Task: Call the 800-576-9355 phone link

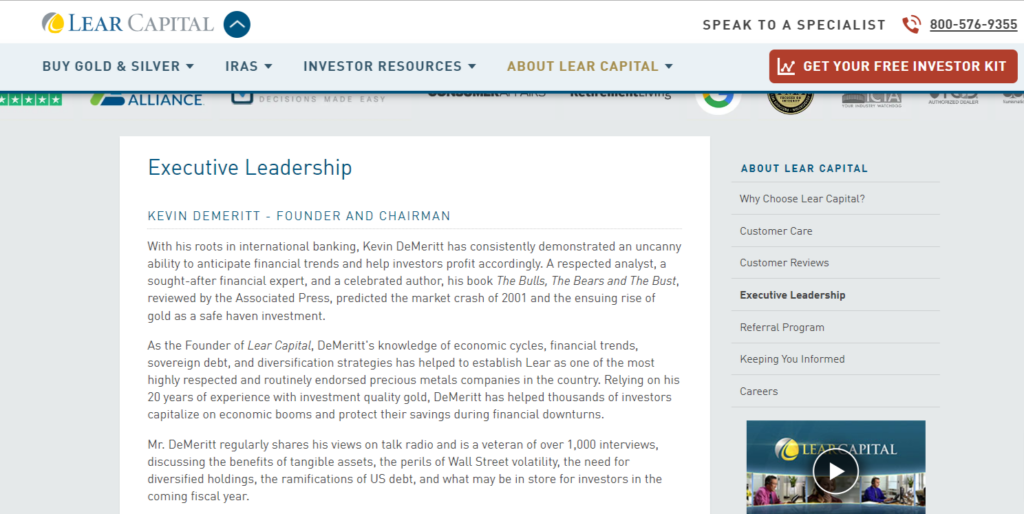Action: [973, 25]
